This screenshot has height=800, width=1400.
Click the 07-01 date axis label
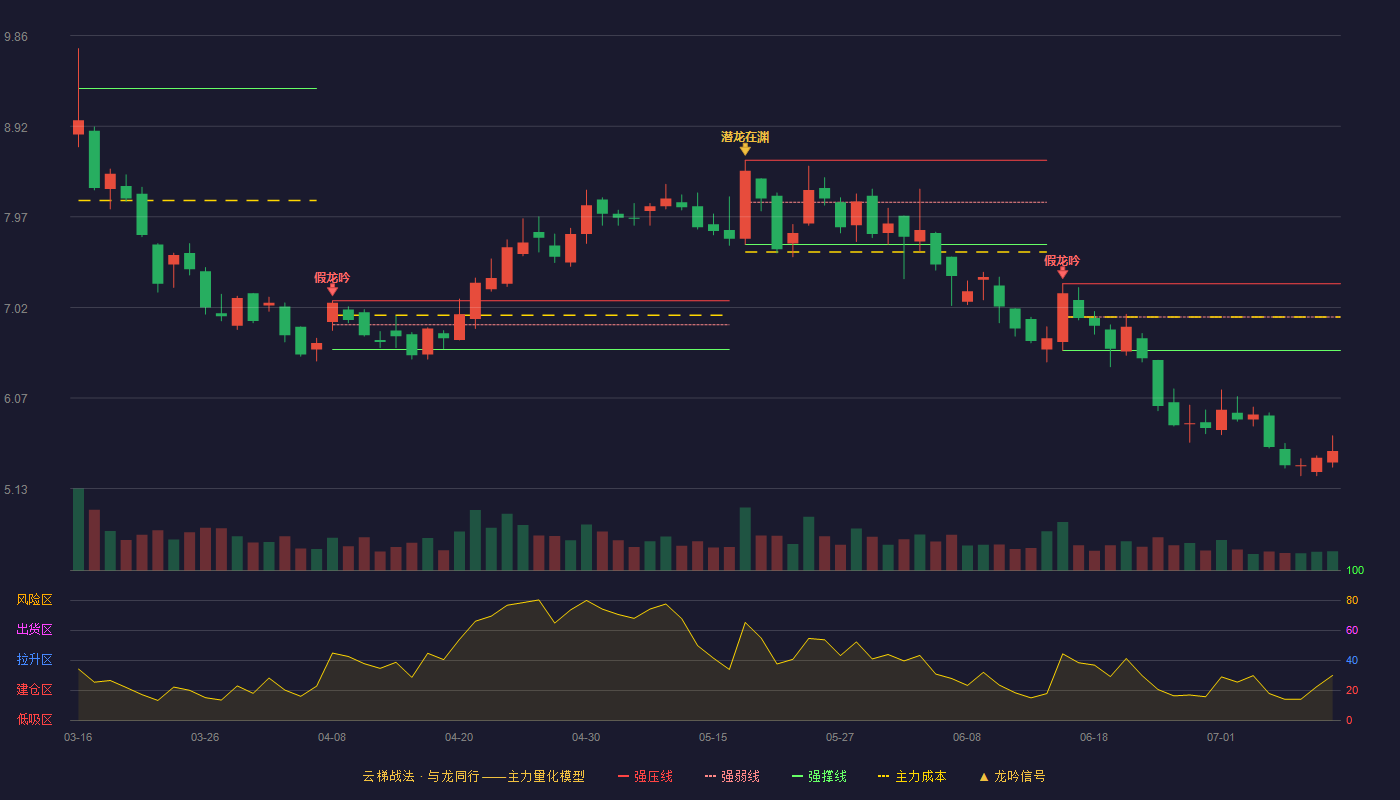click(1221, 737)
